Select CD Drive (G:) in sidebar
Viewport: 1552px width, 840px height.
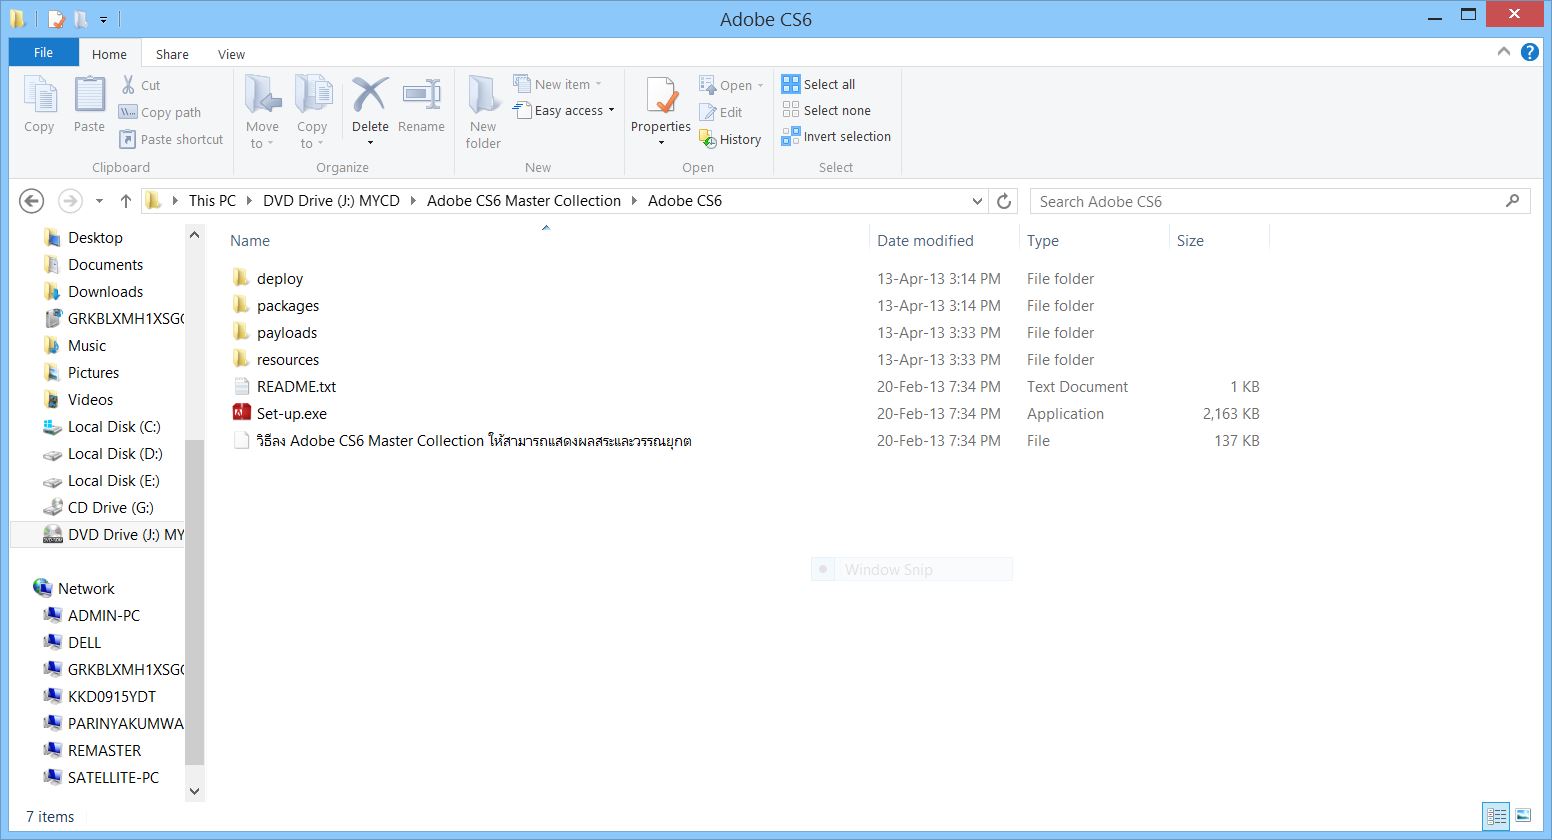click(x=110, y=507)
